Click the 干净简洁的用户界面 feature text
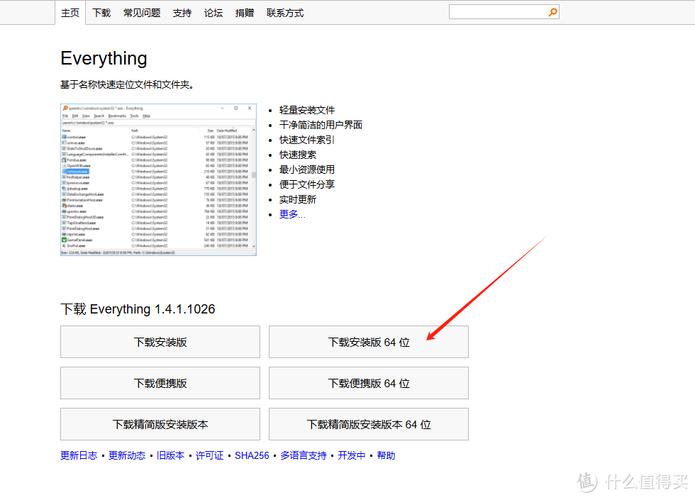This screenshot has height=500, width=695. pyautogui.click(x=320, y=125)
